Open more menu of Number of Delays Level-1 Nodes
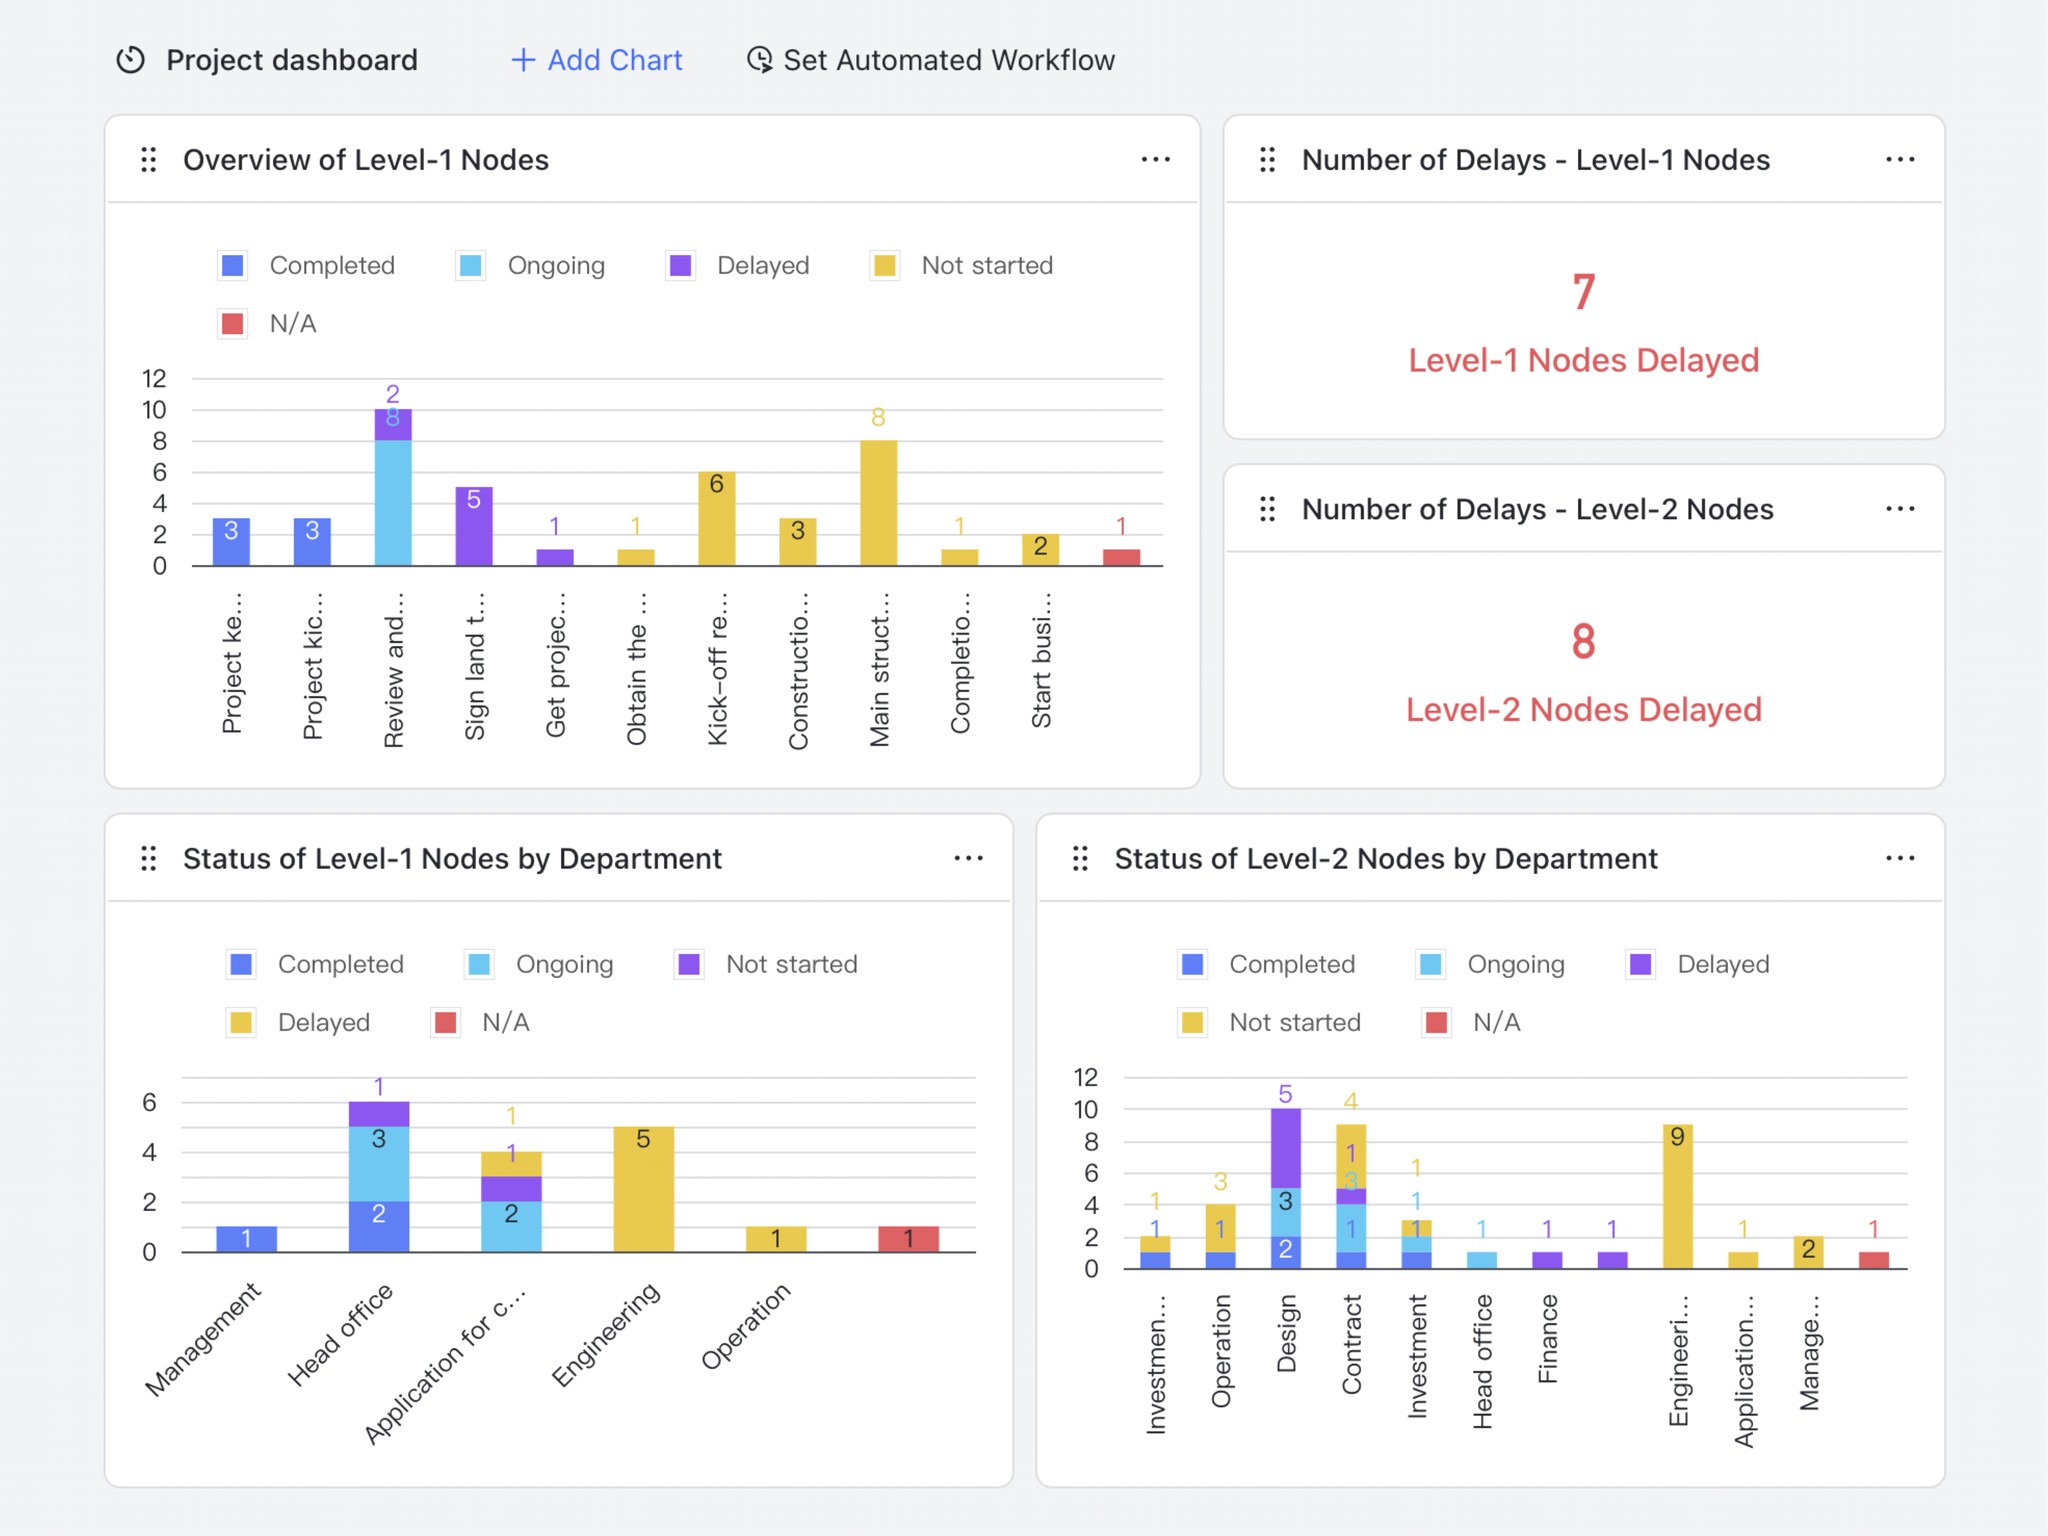This screenshot has height=1536, width=2048. pos(1899,160)
